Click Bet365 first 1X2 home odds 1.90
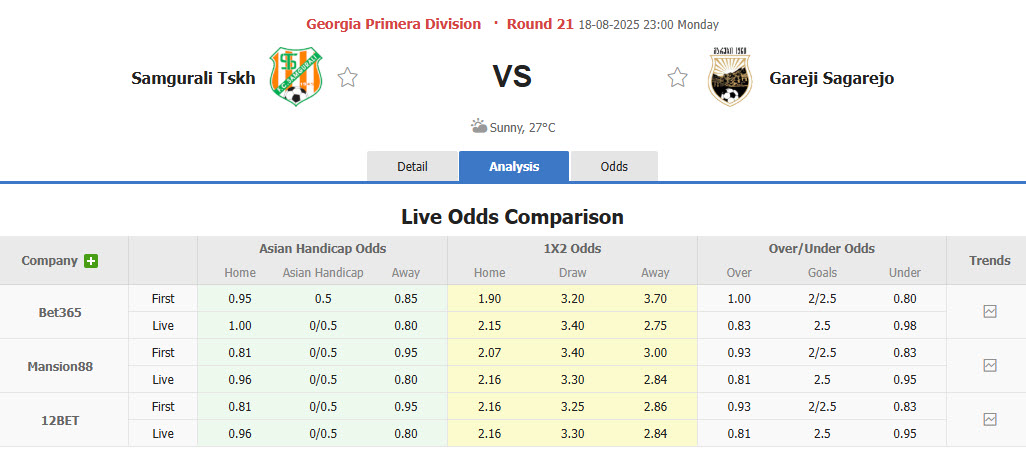The image size is (1026, 455). pyautogui.click(x=489, y=299)
